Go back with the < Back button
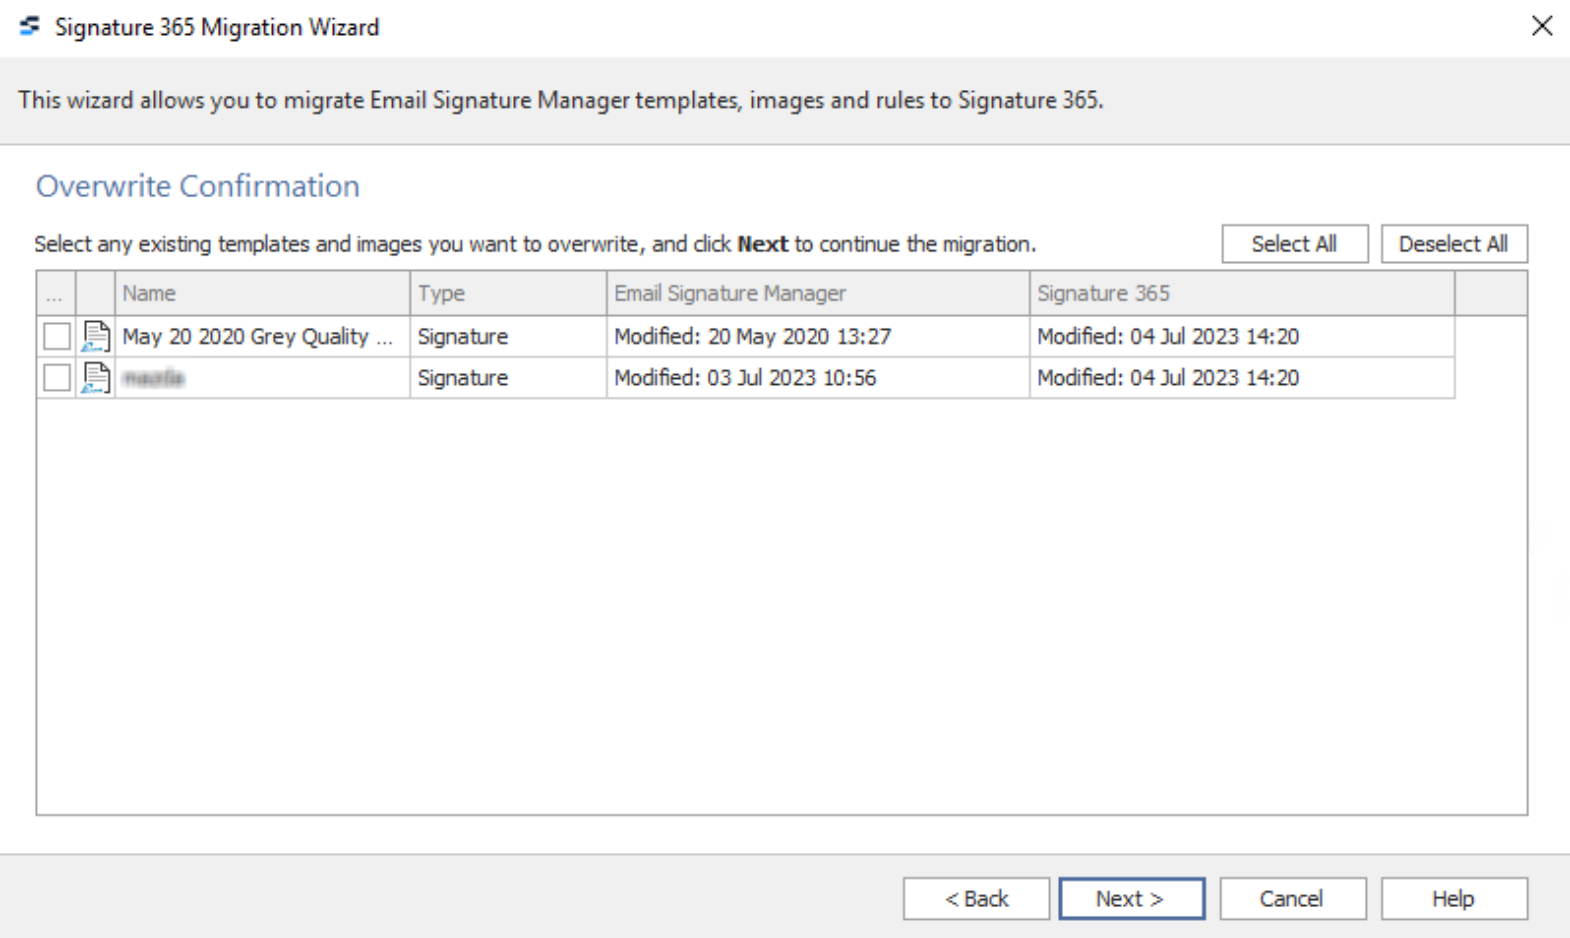The width and height of the screenshot is (1570, 938). point(977,899)
